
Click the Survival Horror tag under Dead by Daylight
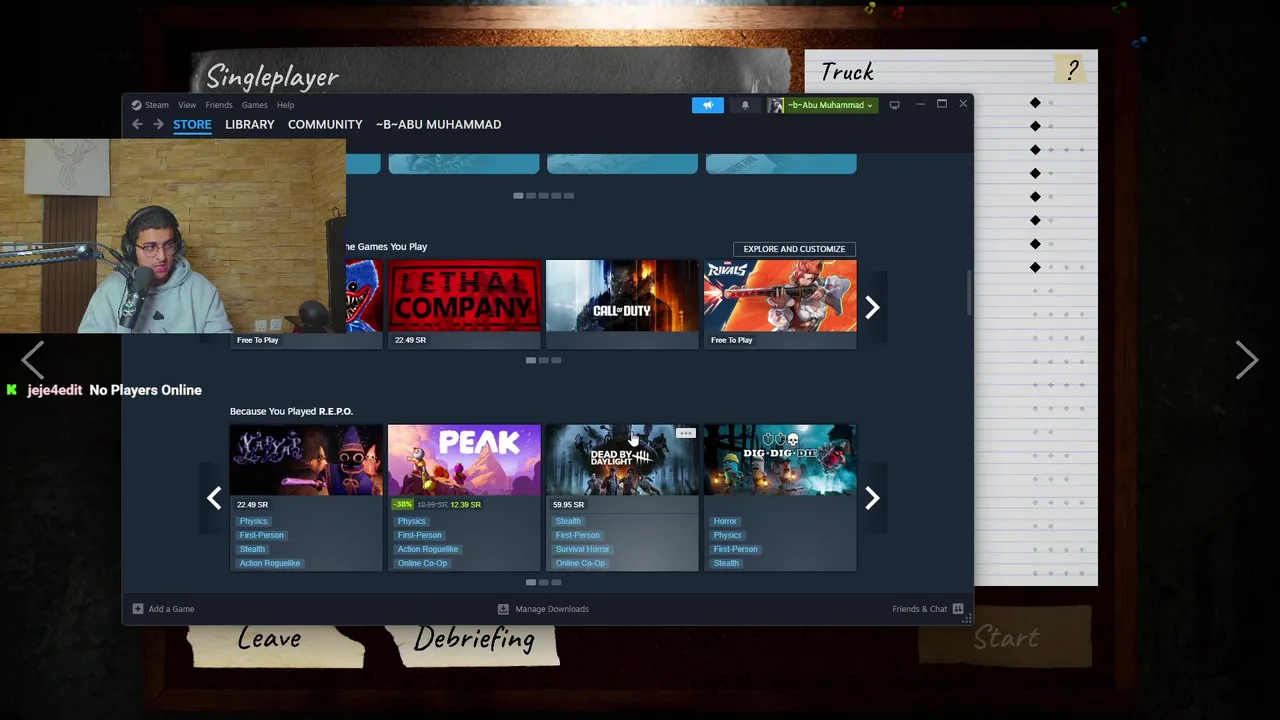(x=582, y=549)
